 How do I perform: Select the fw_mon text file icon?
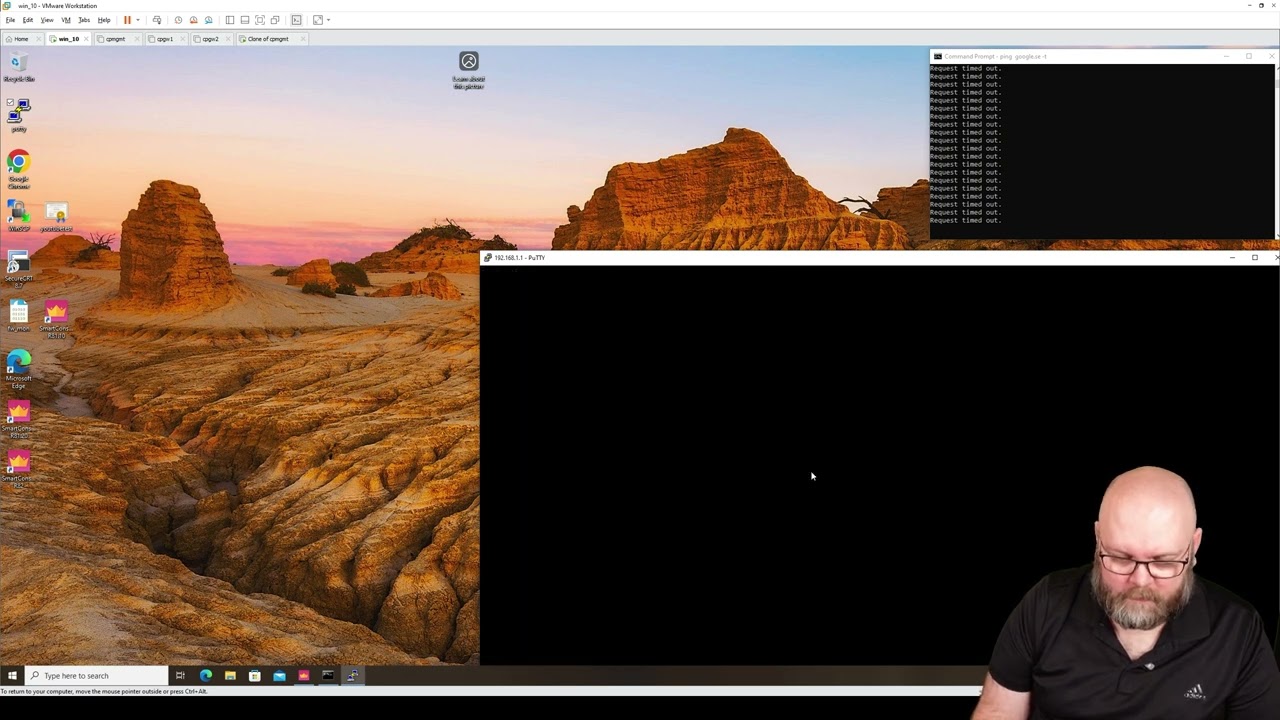click(x=18, y=316)
